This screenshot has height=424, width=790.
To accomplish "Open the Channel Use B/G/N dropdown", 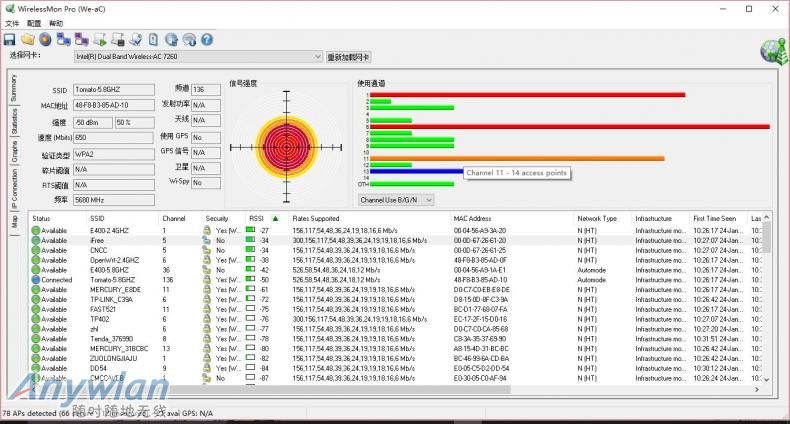I will pos(397,200).
